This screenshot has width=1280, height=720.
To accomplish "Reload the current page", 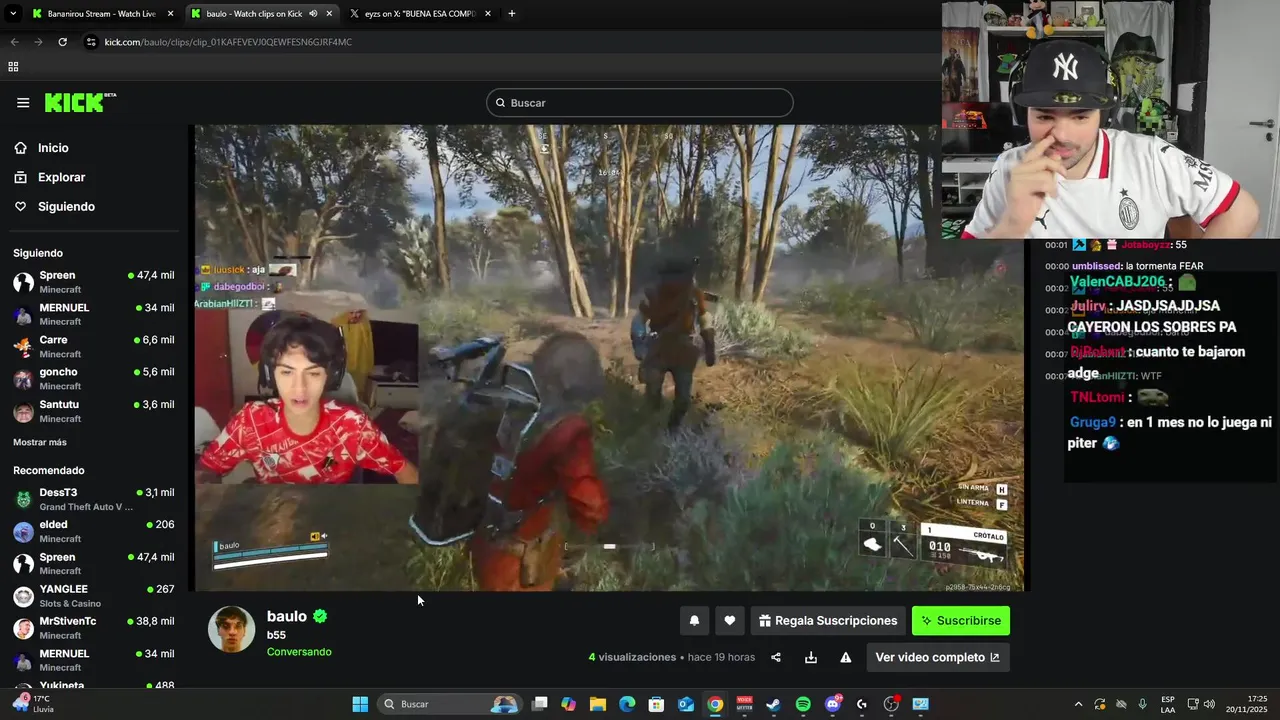I will point(62,42).
